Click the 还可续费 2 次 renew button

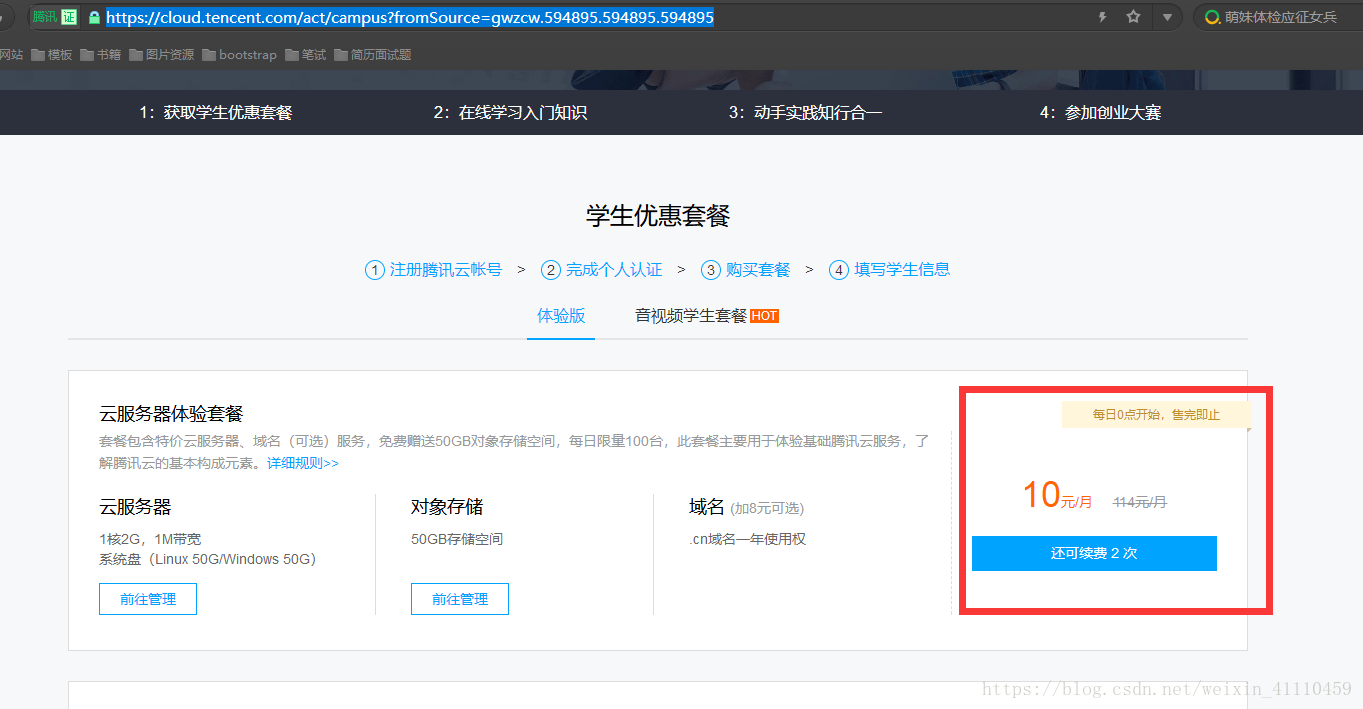pos(1094,553)
